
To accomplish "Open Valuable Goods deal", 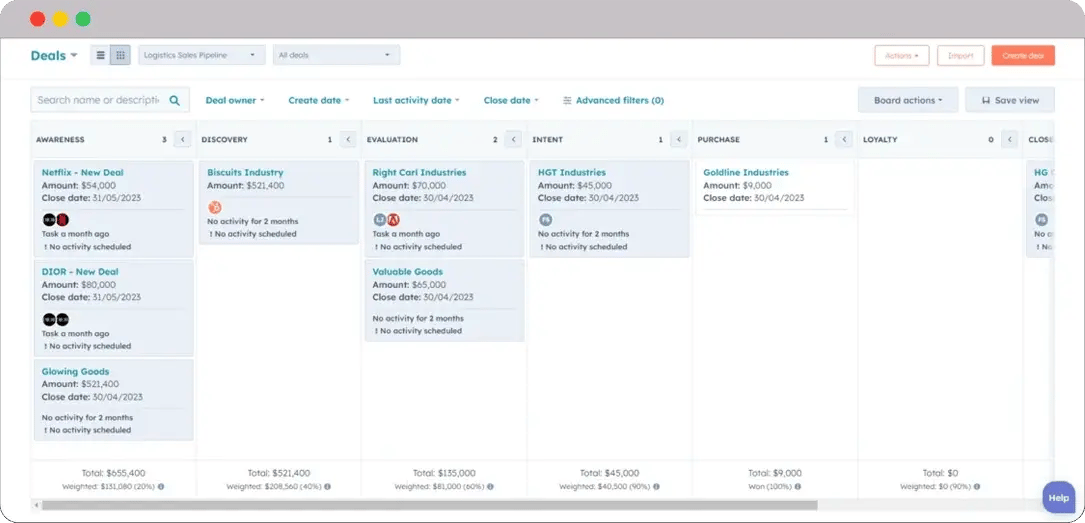I will pyautogui.click(x=408, y=272).
